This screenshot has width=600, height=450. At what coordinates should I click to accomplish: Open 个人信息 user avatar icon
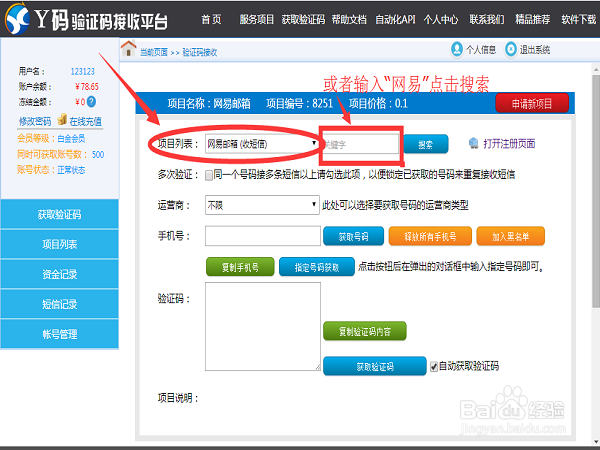457,49
